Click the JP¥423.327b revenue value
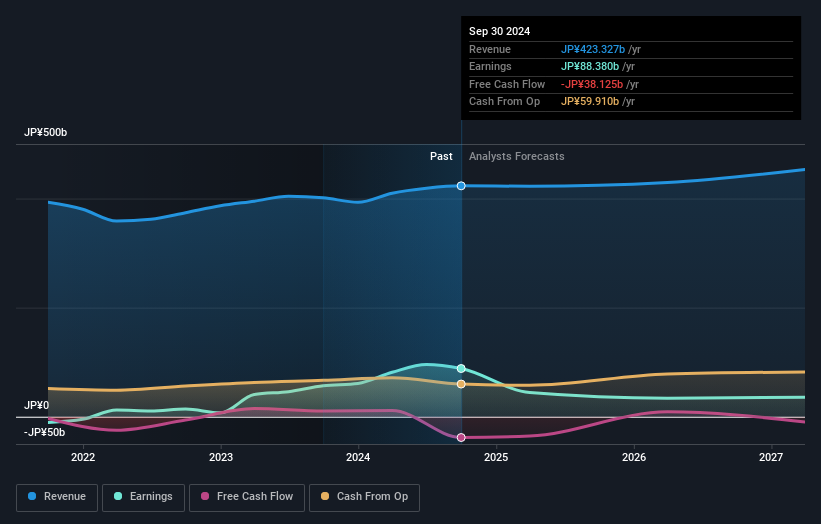This screenshot has height=524, width=821. pyautogui.click(x=593, y=49)
